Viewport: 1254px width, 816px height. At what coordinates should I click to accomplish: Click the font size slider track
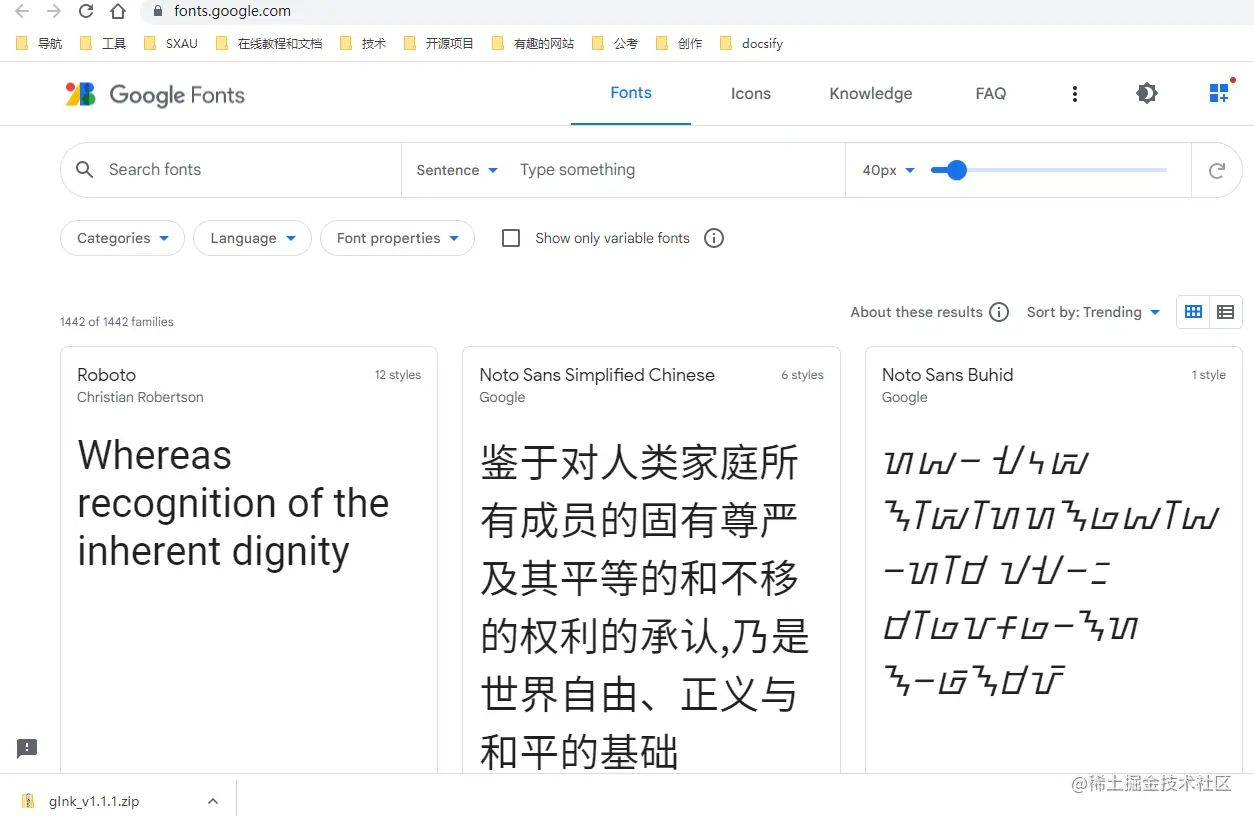pyautogui.click(x=1049, y=170)
